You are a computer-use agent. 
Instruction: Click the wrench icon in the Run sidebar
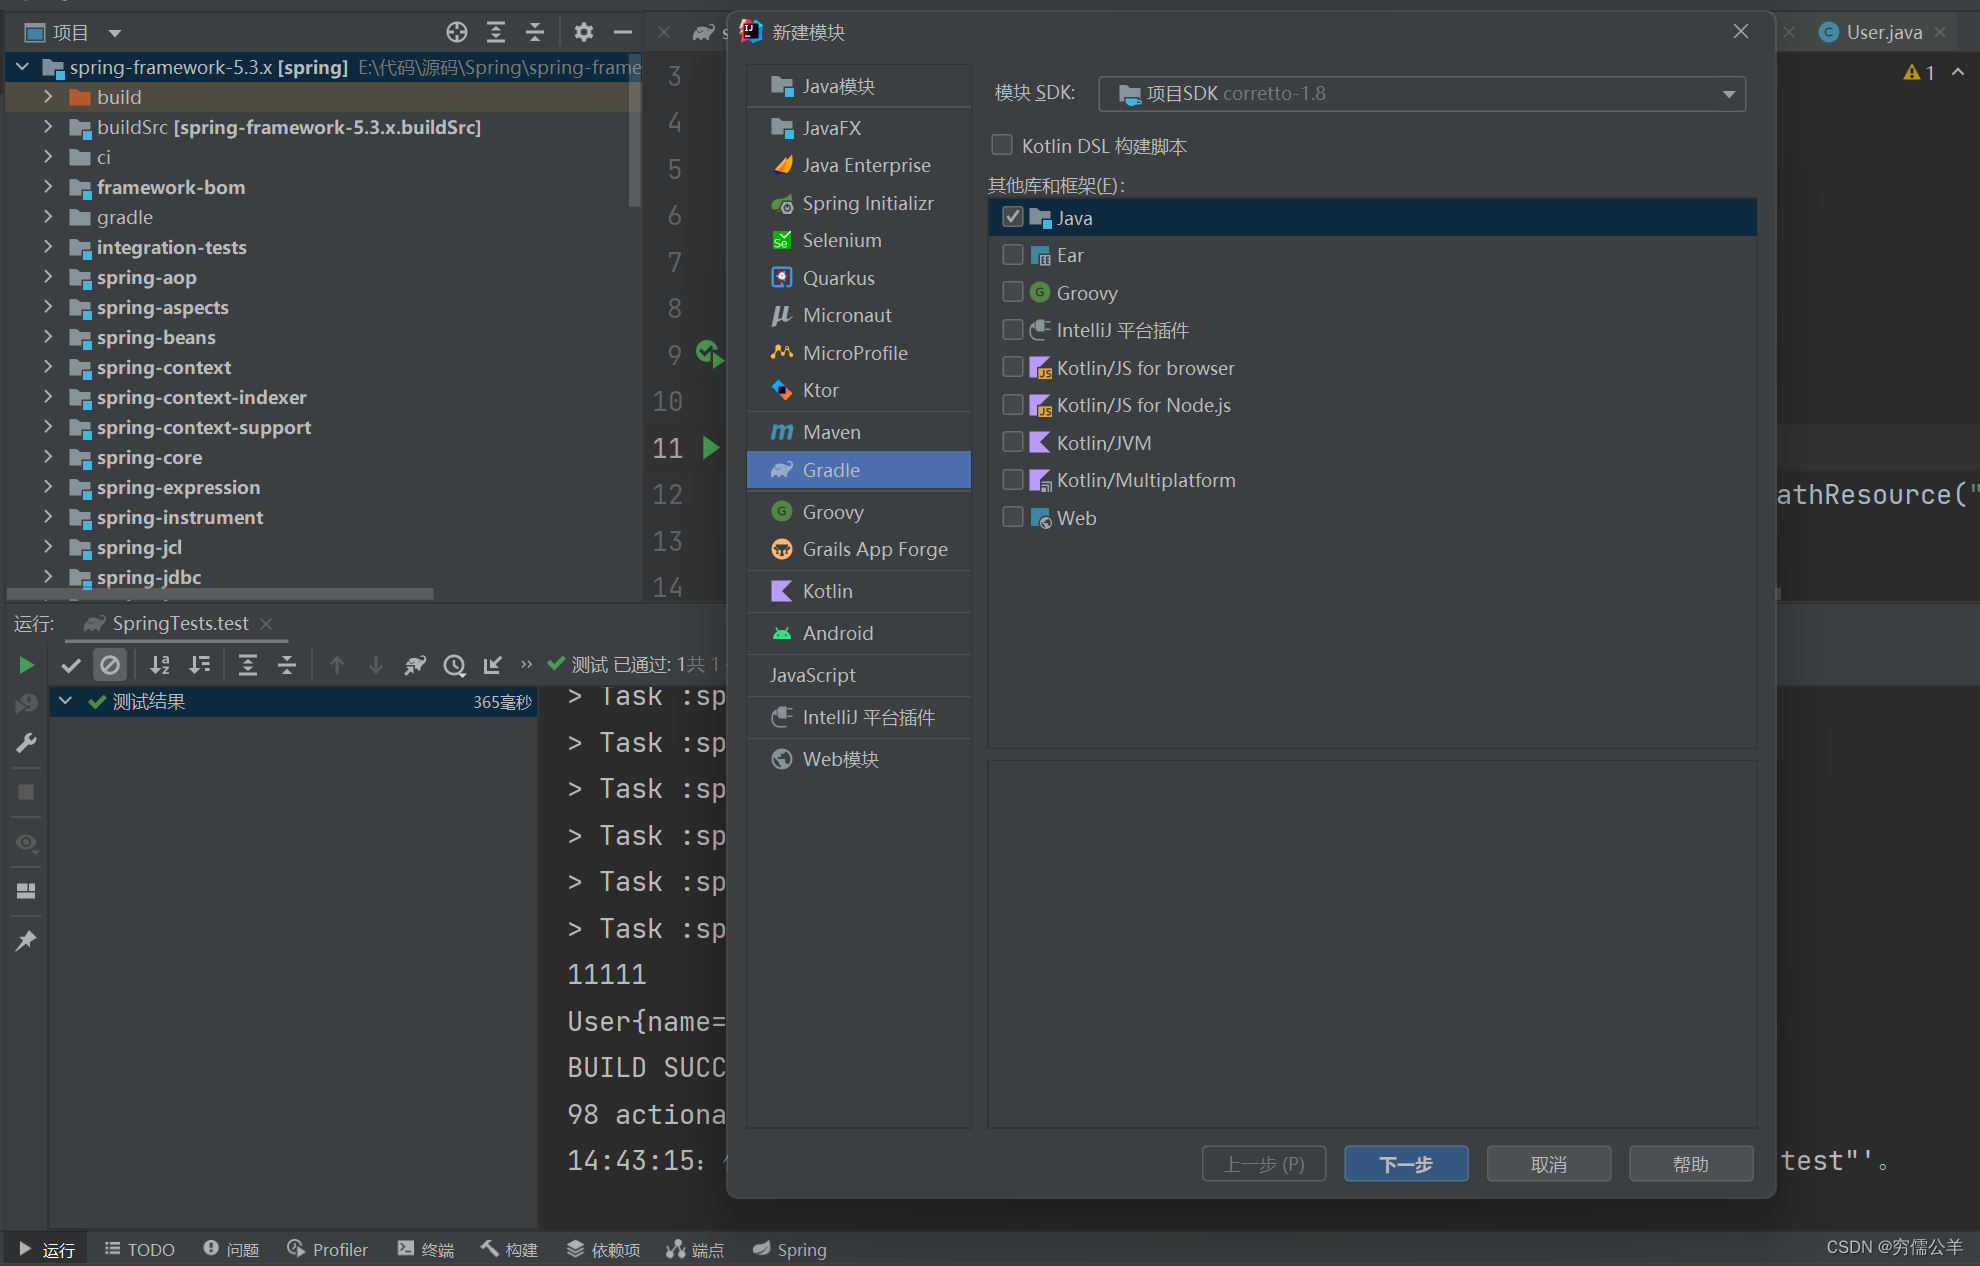26,742
